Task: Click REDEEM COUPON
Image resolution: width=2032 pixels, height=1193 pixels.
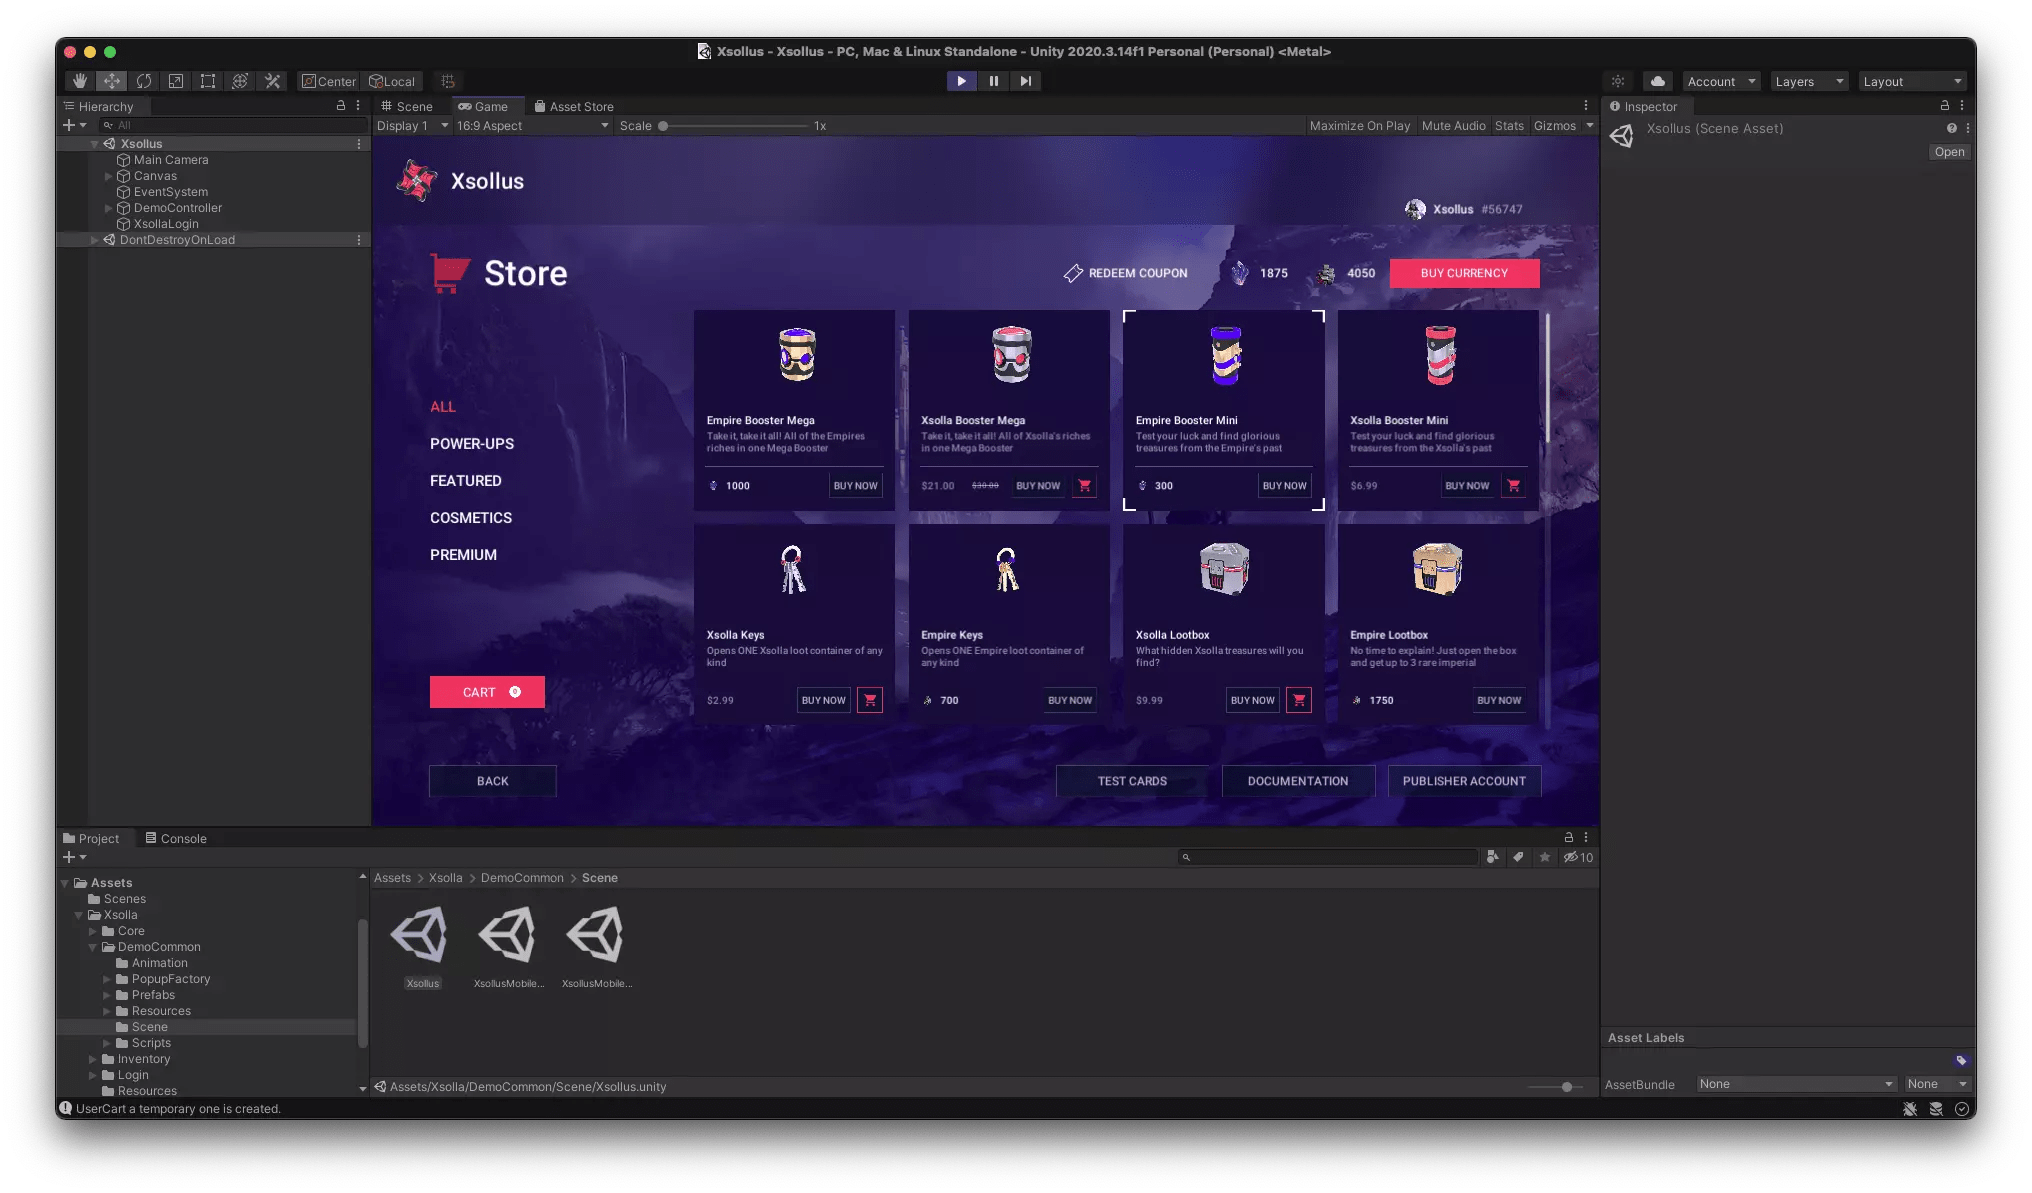Action: tap(1126, 273)
